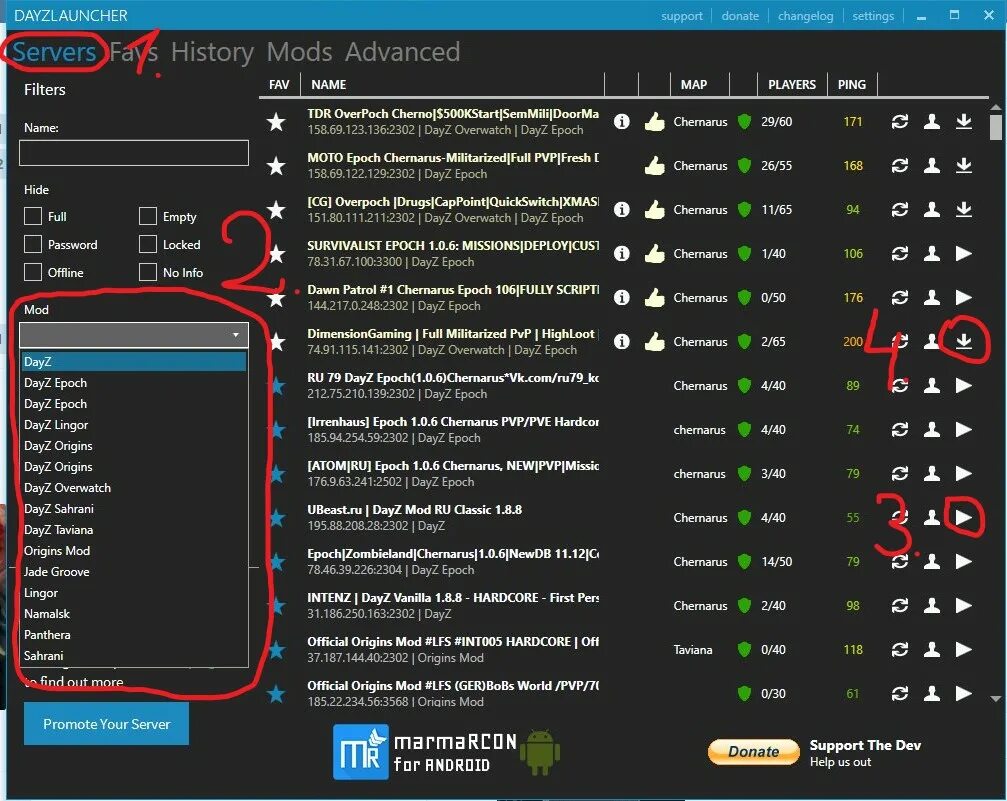This screenshot has width=1007, height=801.
Task: Show players on [ATOM|RU] Epoch server
Action: (932, 473)
